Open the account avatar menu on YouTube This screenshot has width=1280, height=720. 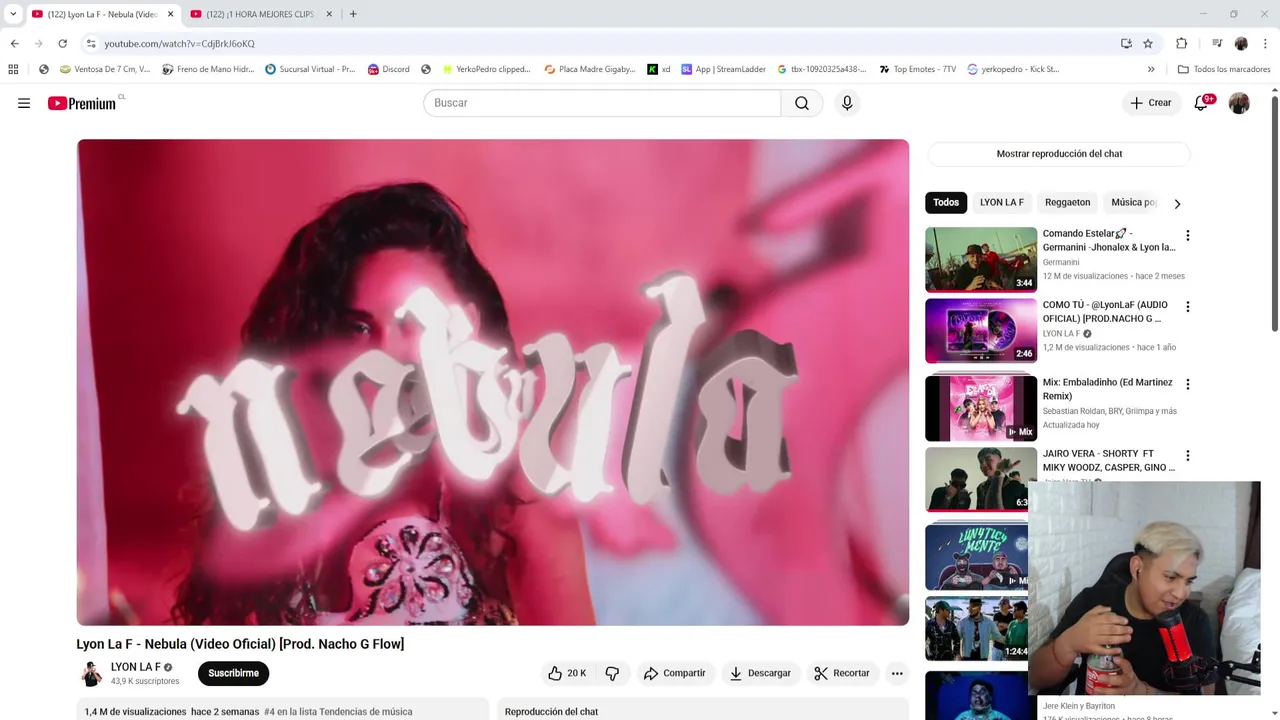coord(1239,103)
